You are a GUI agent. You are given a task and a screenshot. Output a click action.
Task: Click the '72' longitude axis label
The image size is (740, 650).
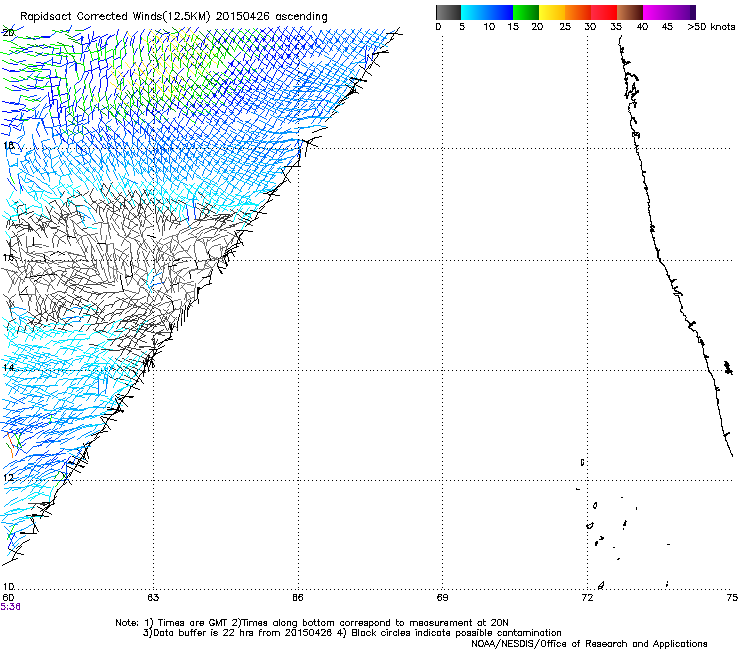587,598
